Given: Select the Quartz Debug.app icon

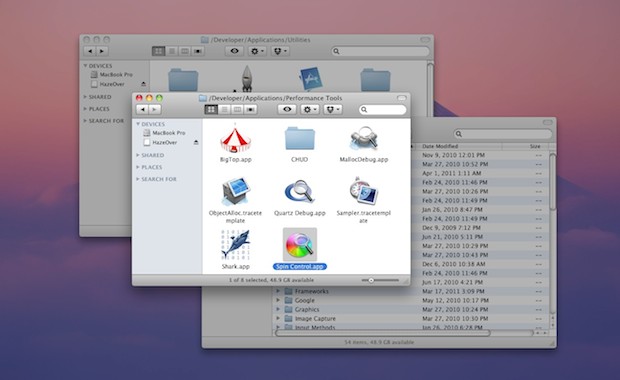Looking at the screenshot, I should click(x=299, y=191).
